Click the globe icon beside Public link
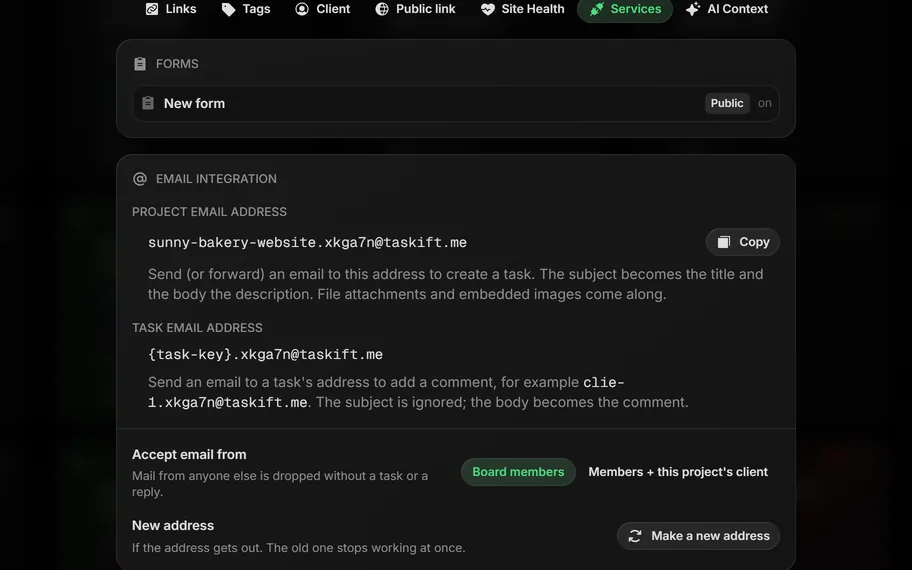The image size is (912, 570). click(x=382, y=9)
